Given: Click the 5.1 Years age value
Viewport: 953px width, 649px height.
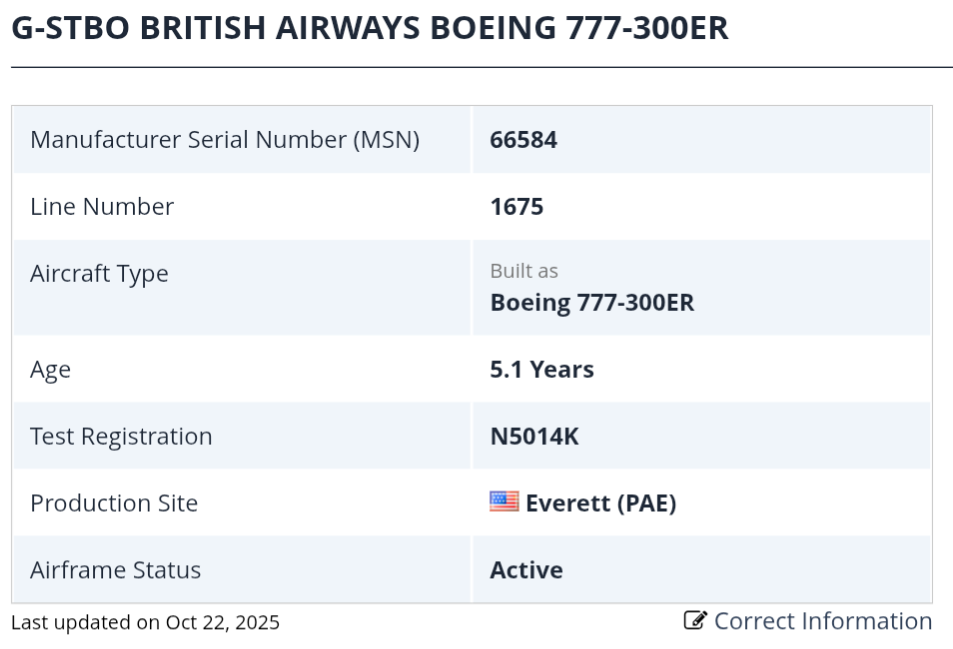Looking at the screenshot, I should (541, 370).
